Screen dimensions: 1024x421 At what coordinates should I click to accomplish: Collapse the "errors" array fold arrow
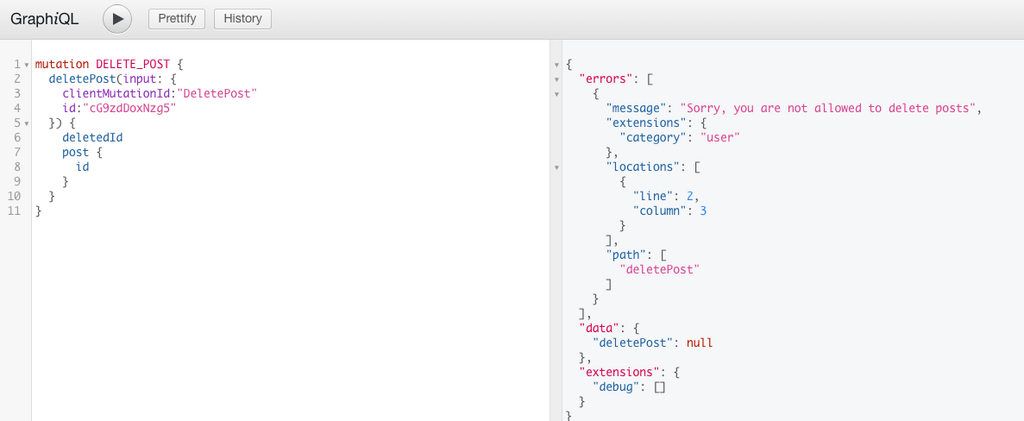pyautogui.click(x=556, y=80)
